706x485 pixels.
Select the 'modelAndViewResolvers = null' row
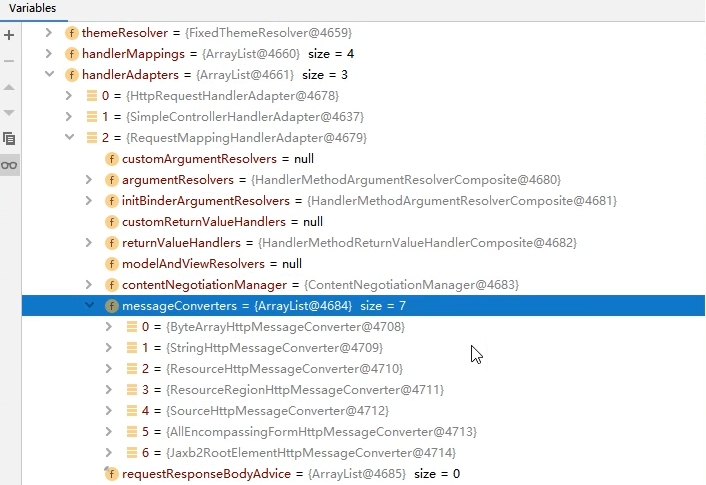point(363,263)
